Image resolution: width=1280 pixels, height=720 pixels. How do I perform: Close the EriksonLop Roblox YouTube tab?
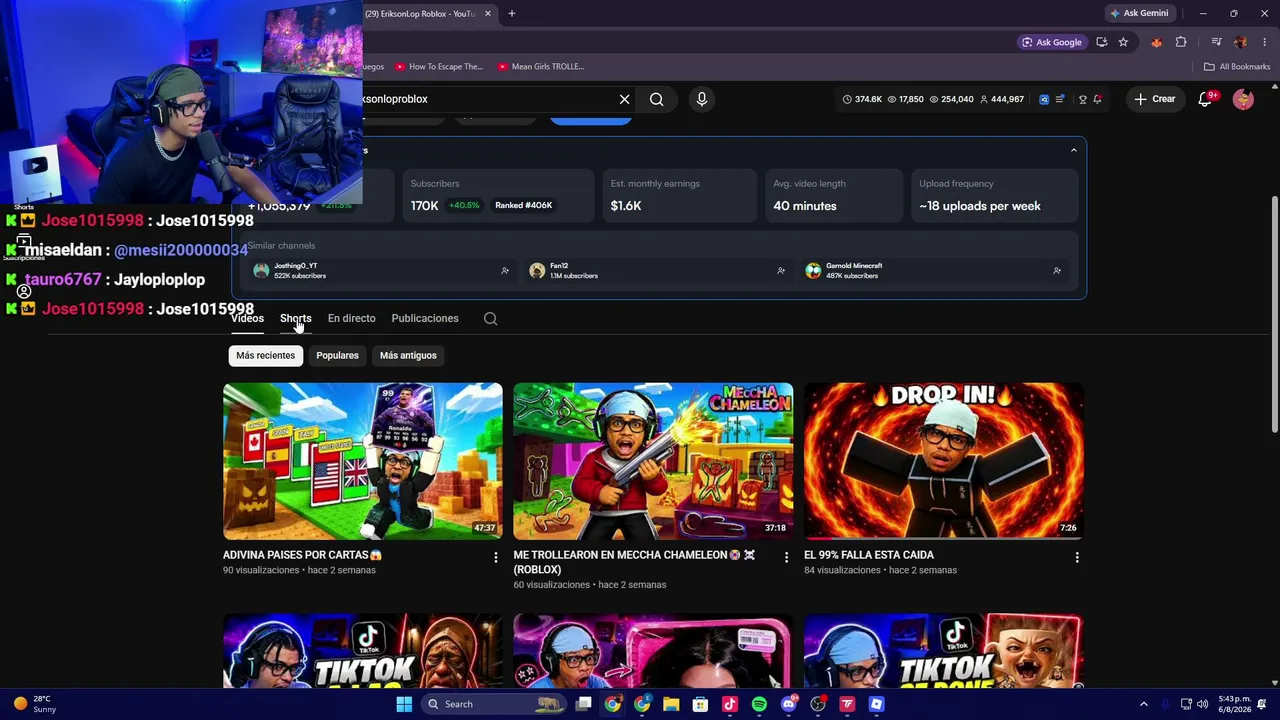pyautogui.click(x=488, y=13)
